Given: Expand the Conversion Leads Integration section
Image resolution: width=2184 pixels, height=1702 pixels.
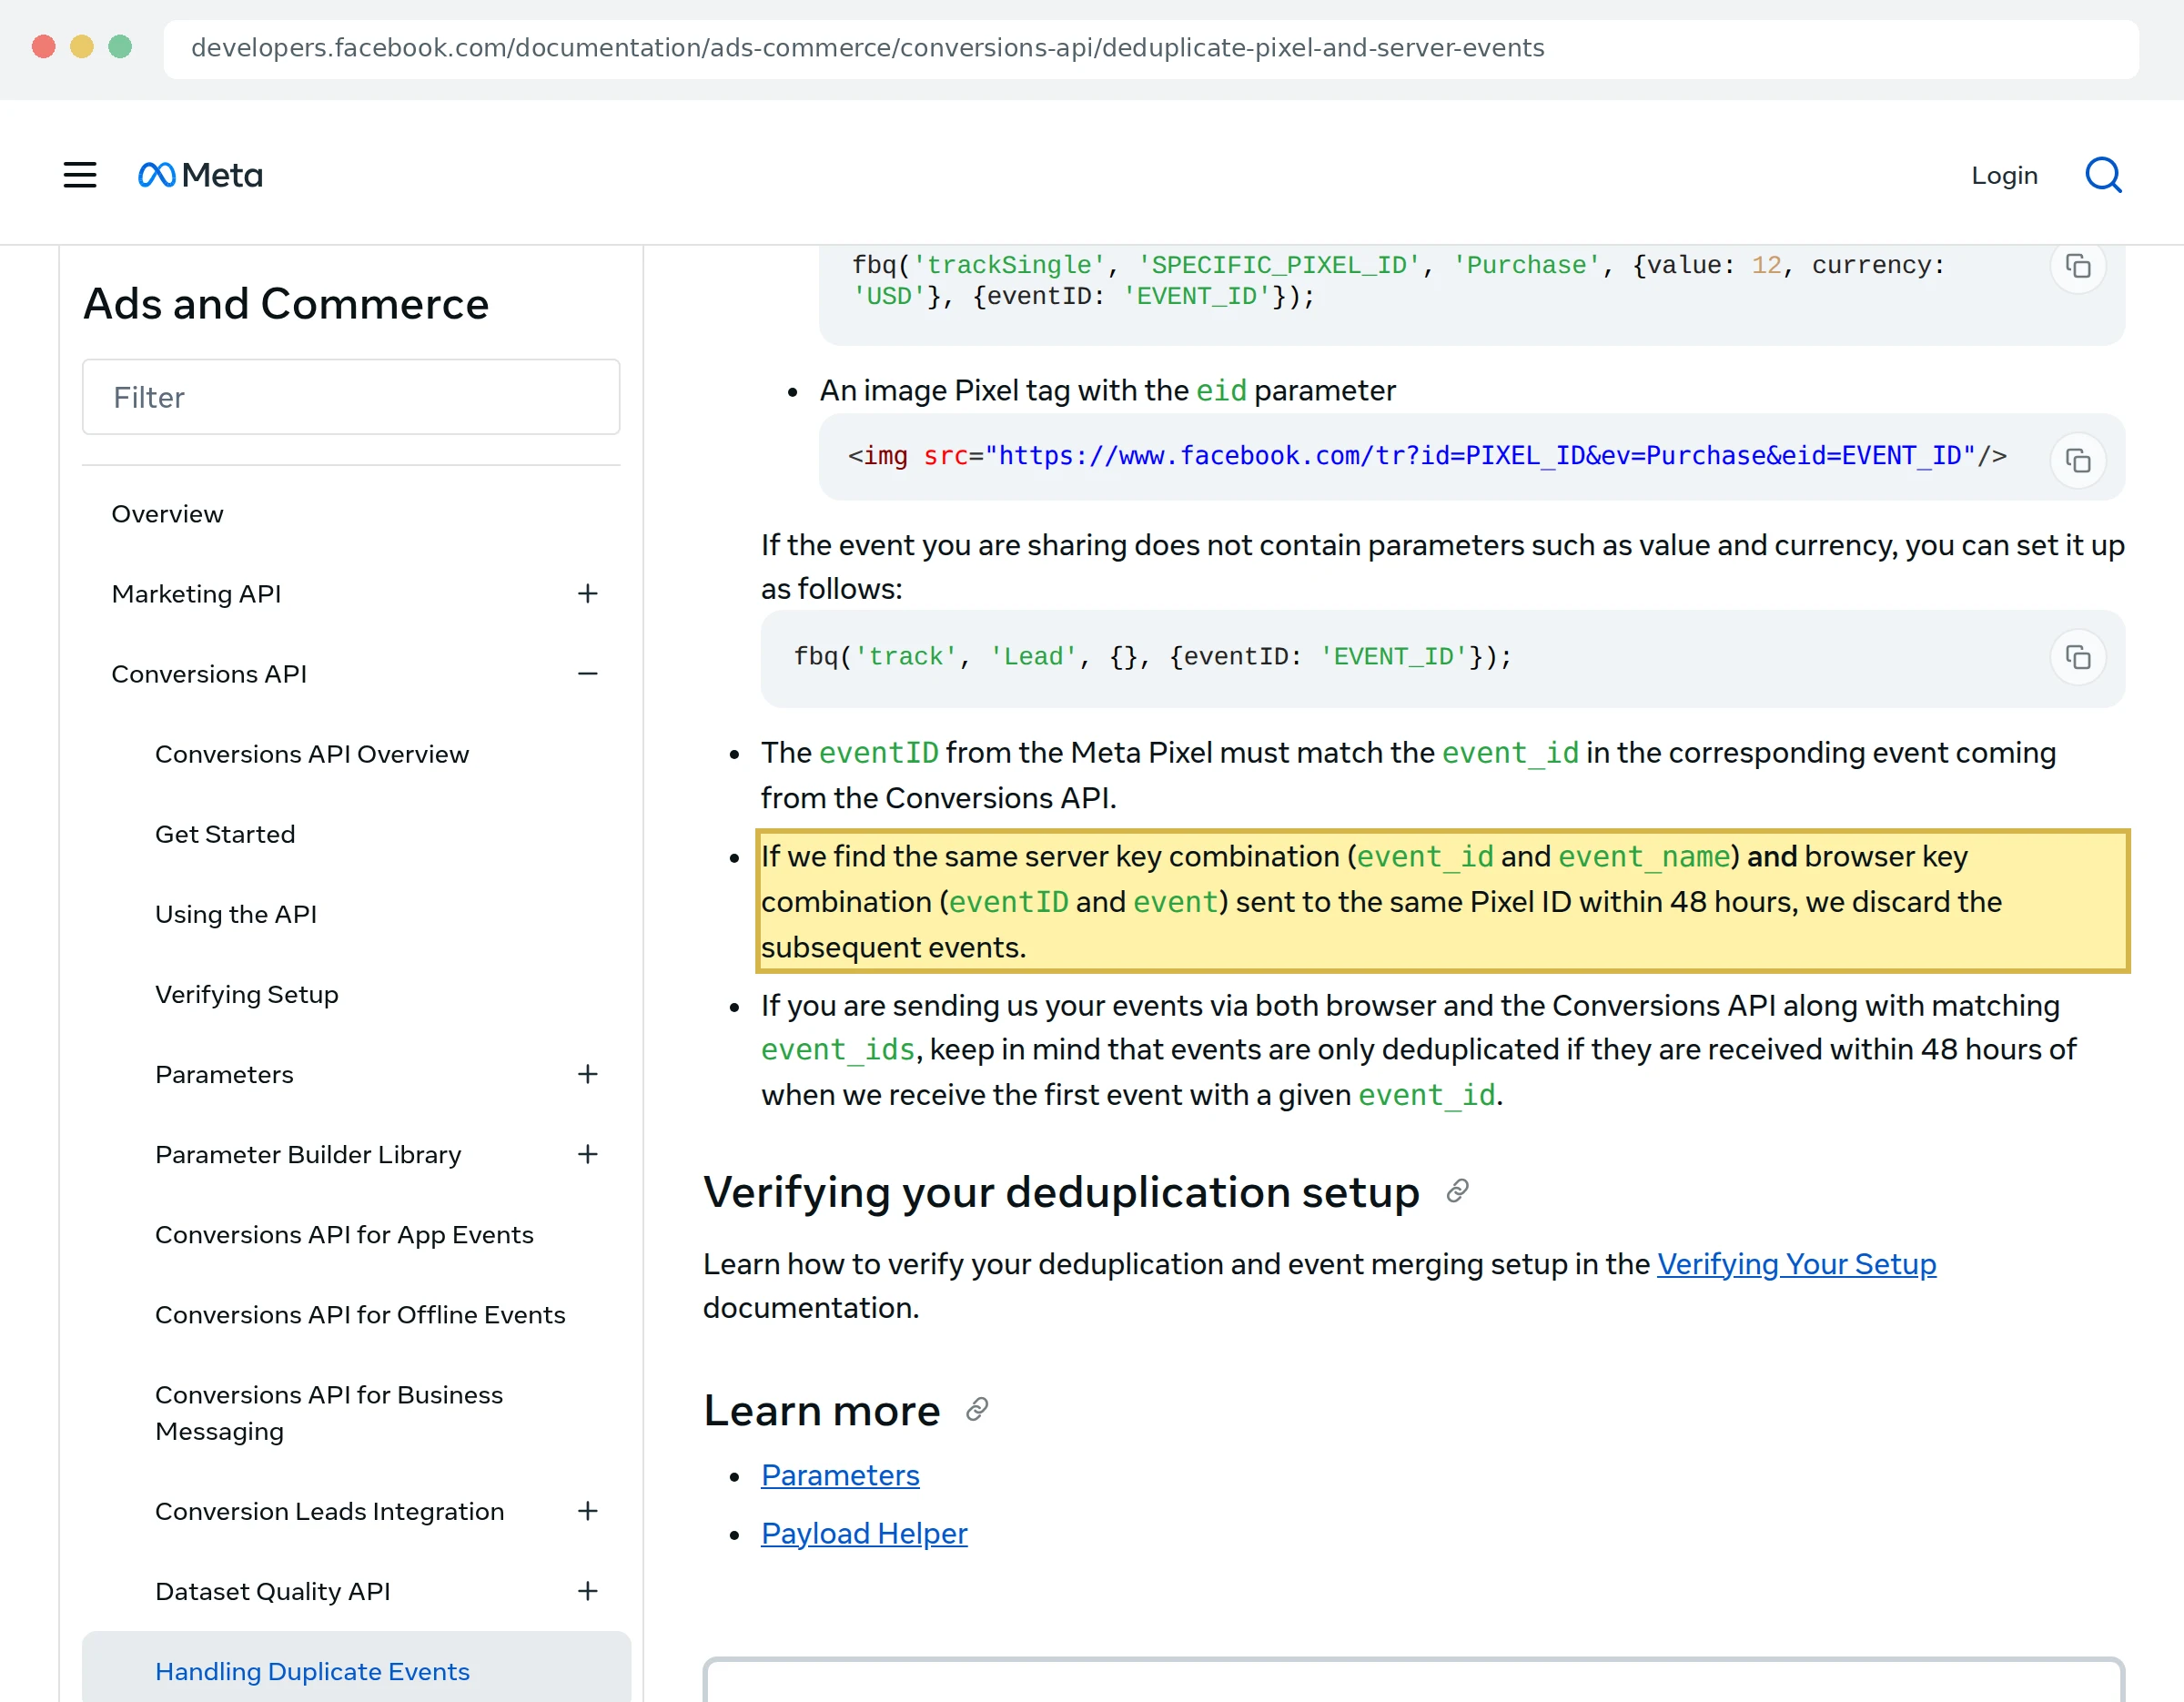Looking at the screenshot, I should coord(588,1511).
